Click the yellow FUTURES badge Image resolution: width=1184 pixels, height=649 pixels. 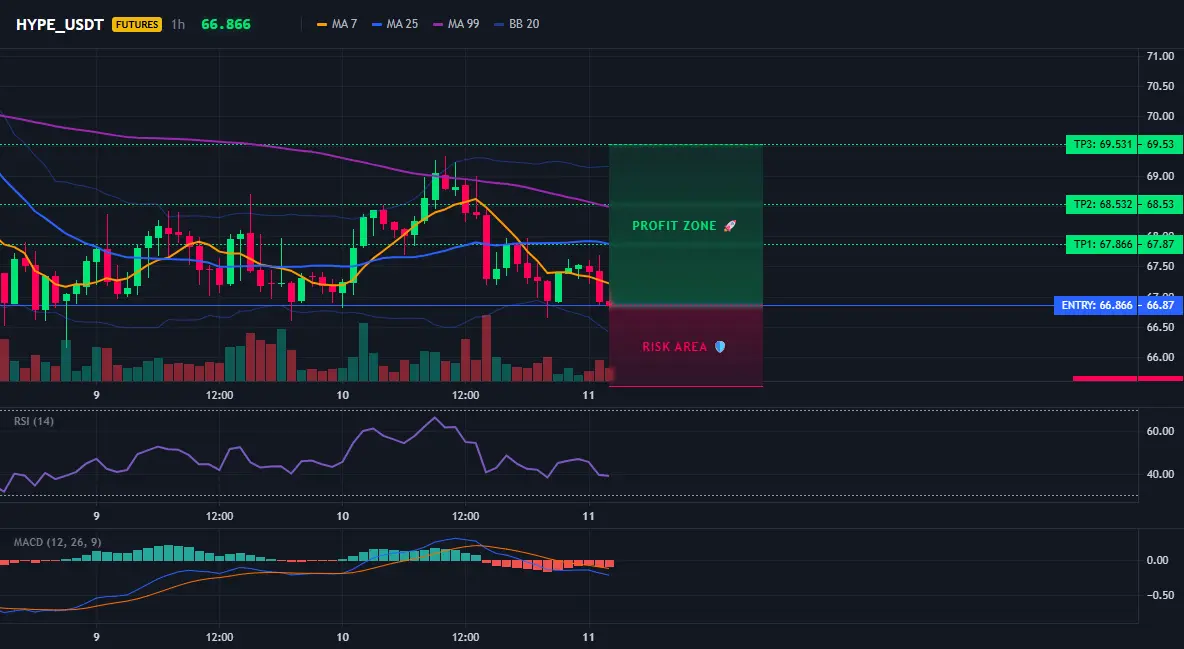[137, 24]
